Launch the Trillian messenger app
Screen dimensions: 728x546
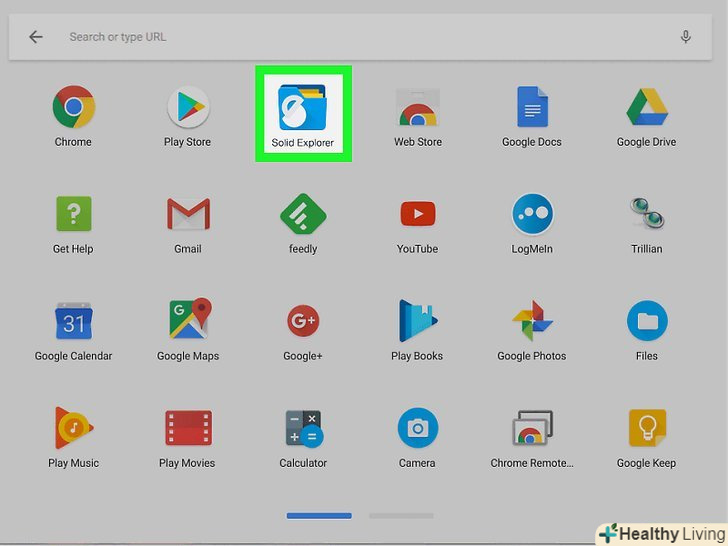pyautogui.click(x=647, y=213)
